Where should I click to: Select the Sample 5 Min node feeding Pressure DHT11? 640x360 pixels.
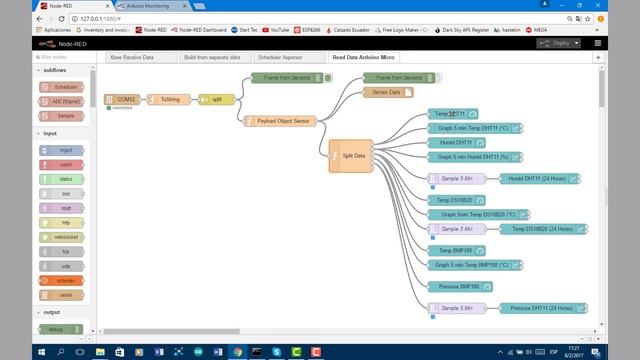457,309
